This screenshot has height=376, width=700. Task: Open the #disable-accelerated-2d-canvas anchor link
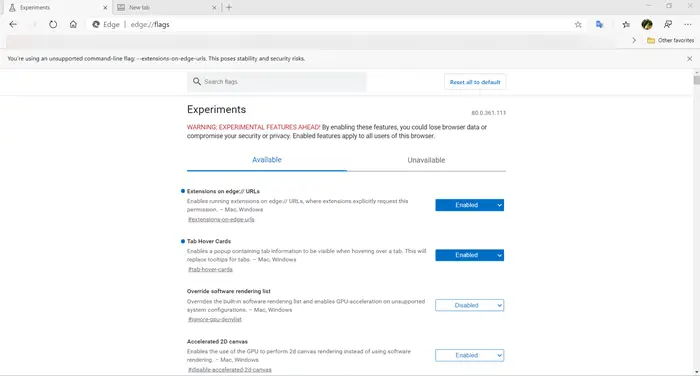pyautogui.click(x=229, y=369)
